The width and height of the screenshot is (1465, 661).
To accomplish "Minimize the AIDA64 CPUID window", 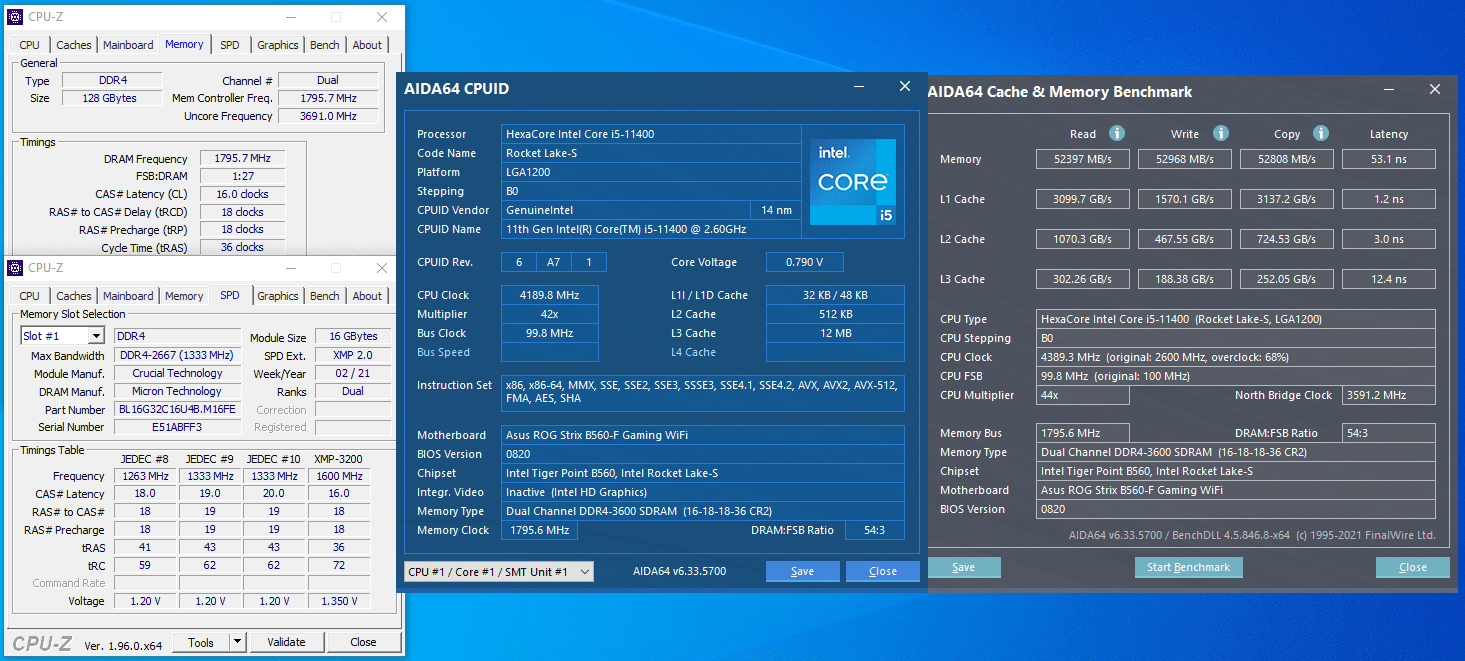I will [x=860, y=87].
